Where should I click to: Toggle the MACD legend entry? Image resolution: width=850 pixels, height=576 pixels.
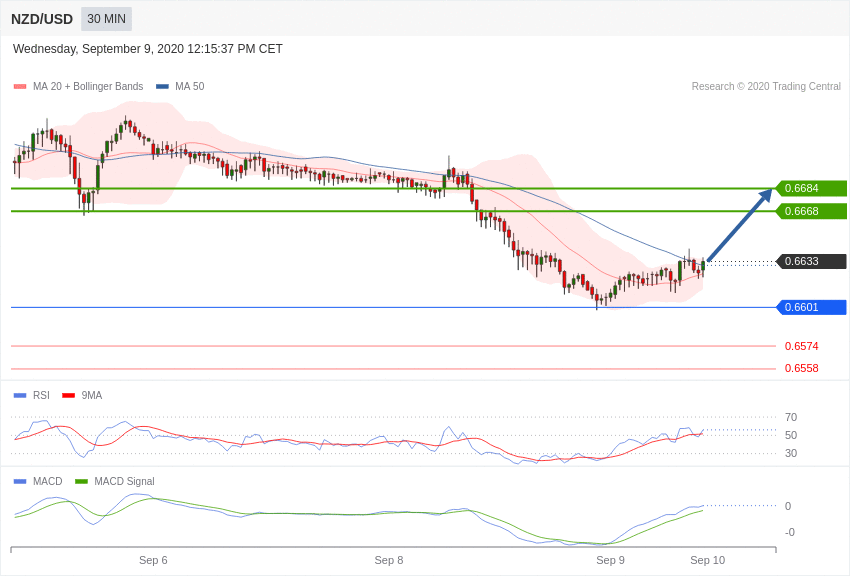point(38,481)
